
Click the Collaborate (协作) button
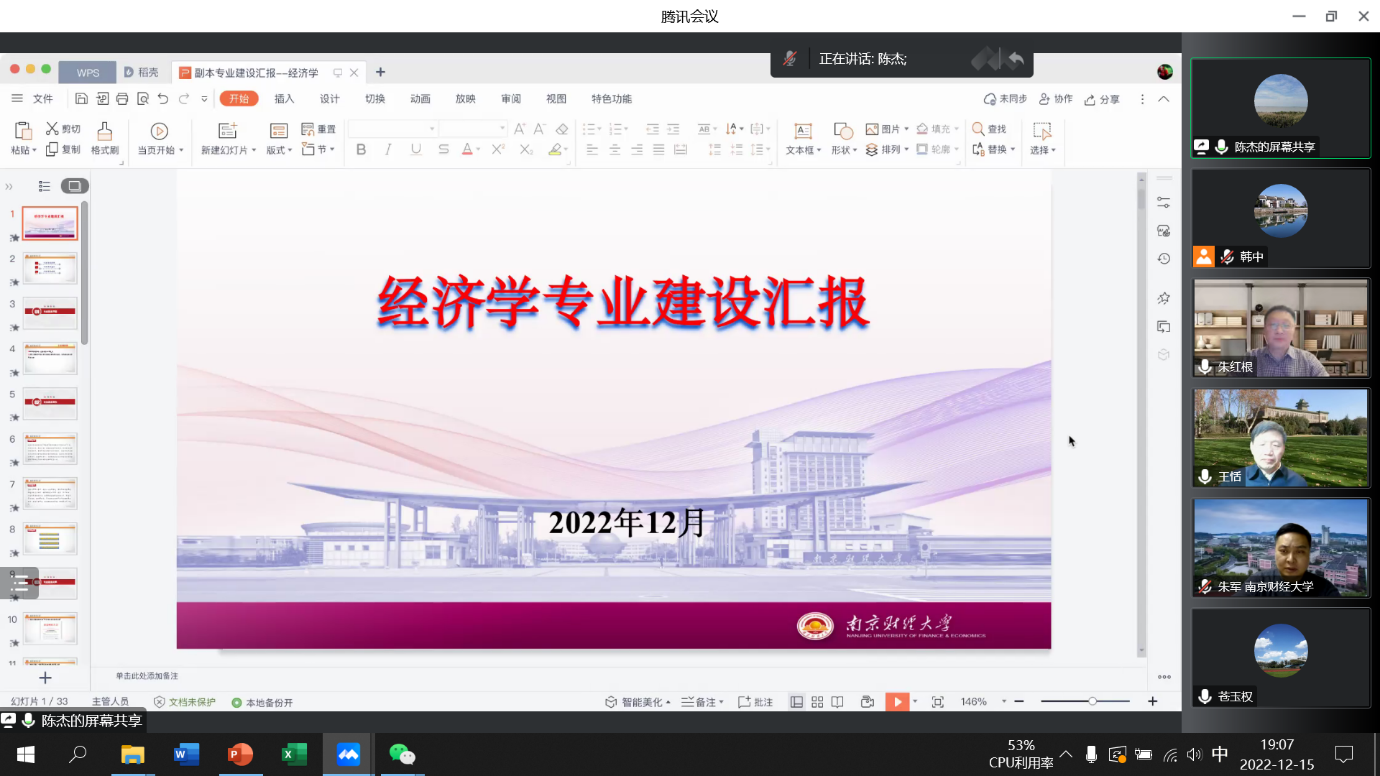coord(1056,99)
